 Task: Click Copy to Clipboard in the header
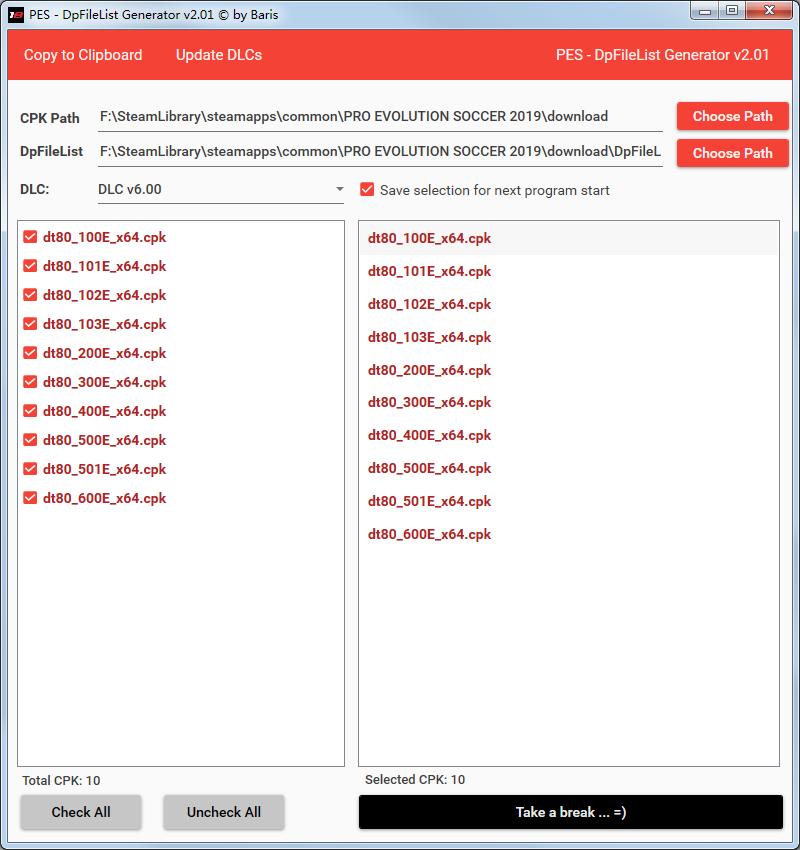pyautogui.click(x=83, y=55)
